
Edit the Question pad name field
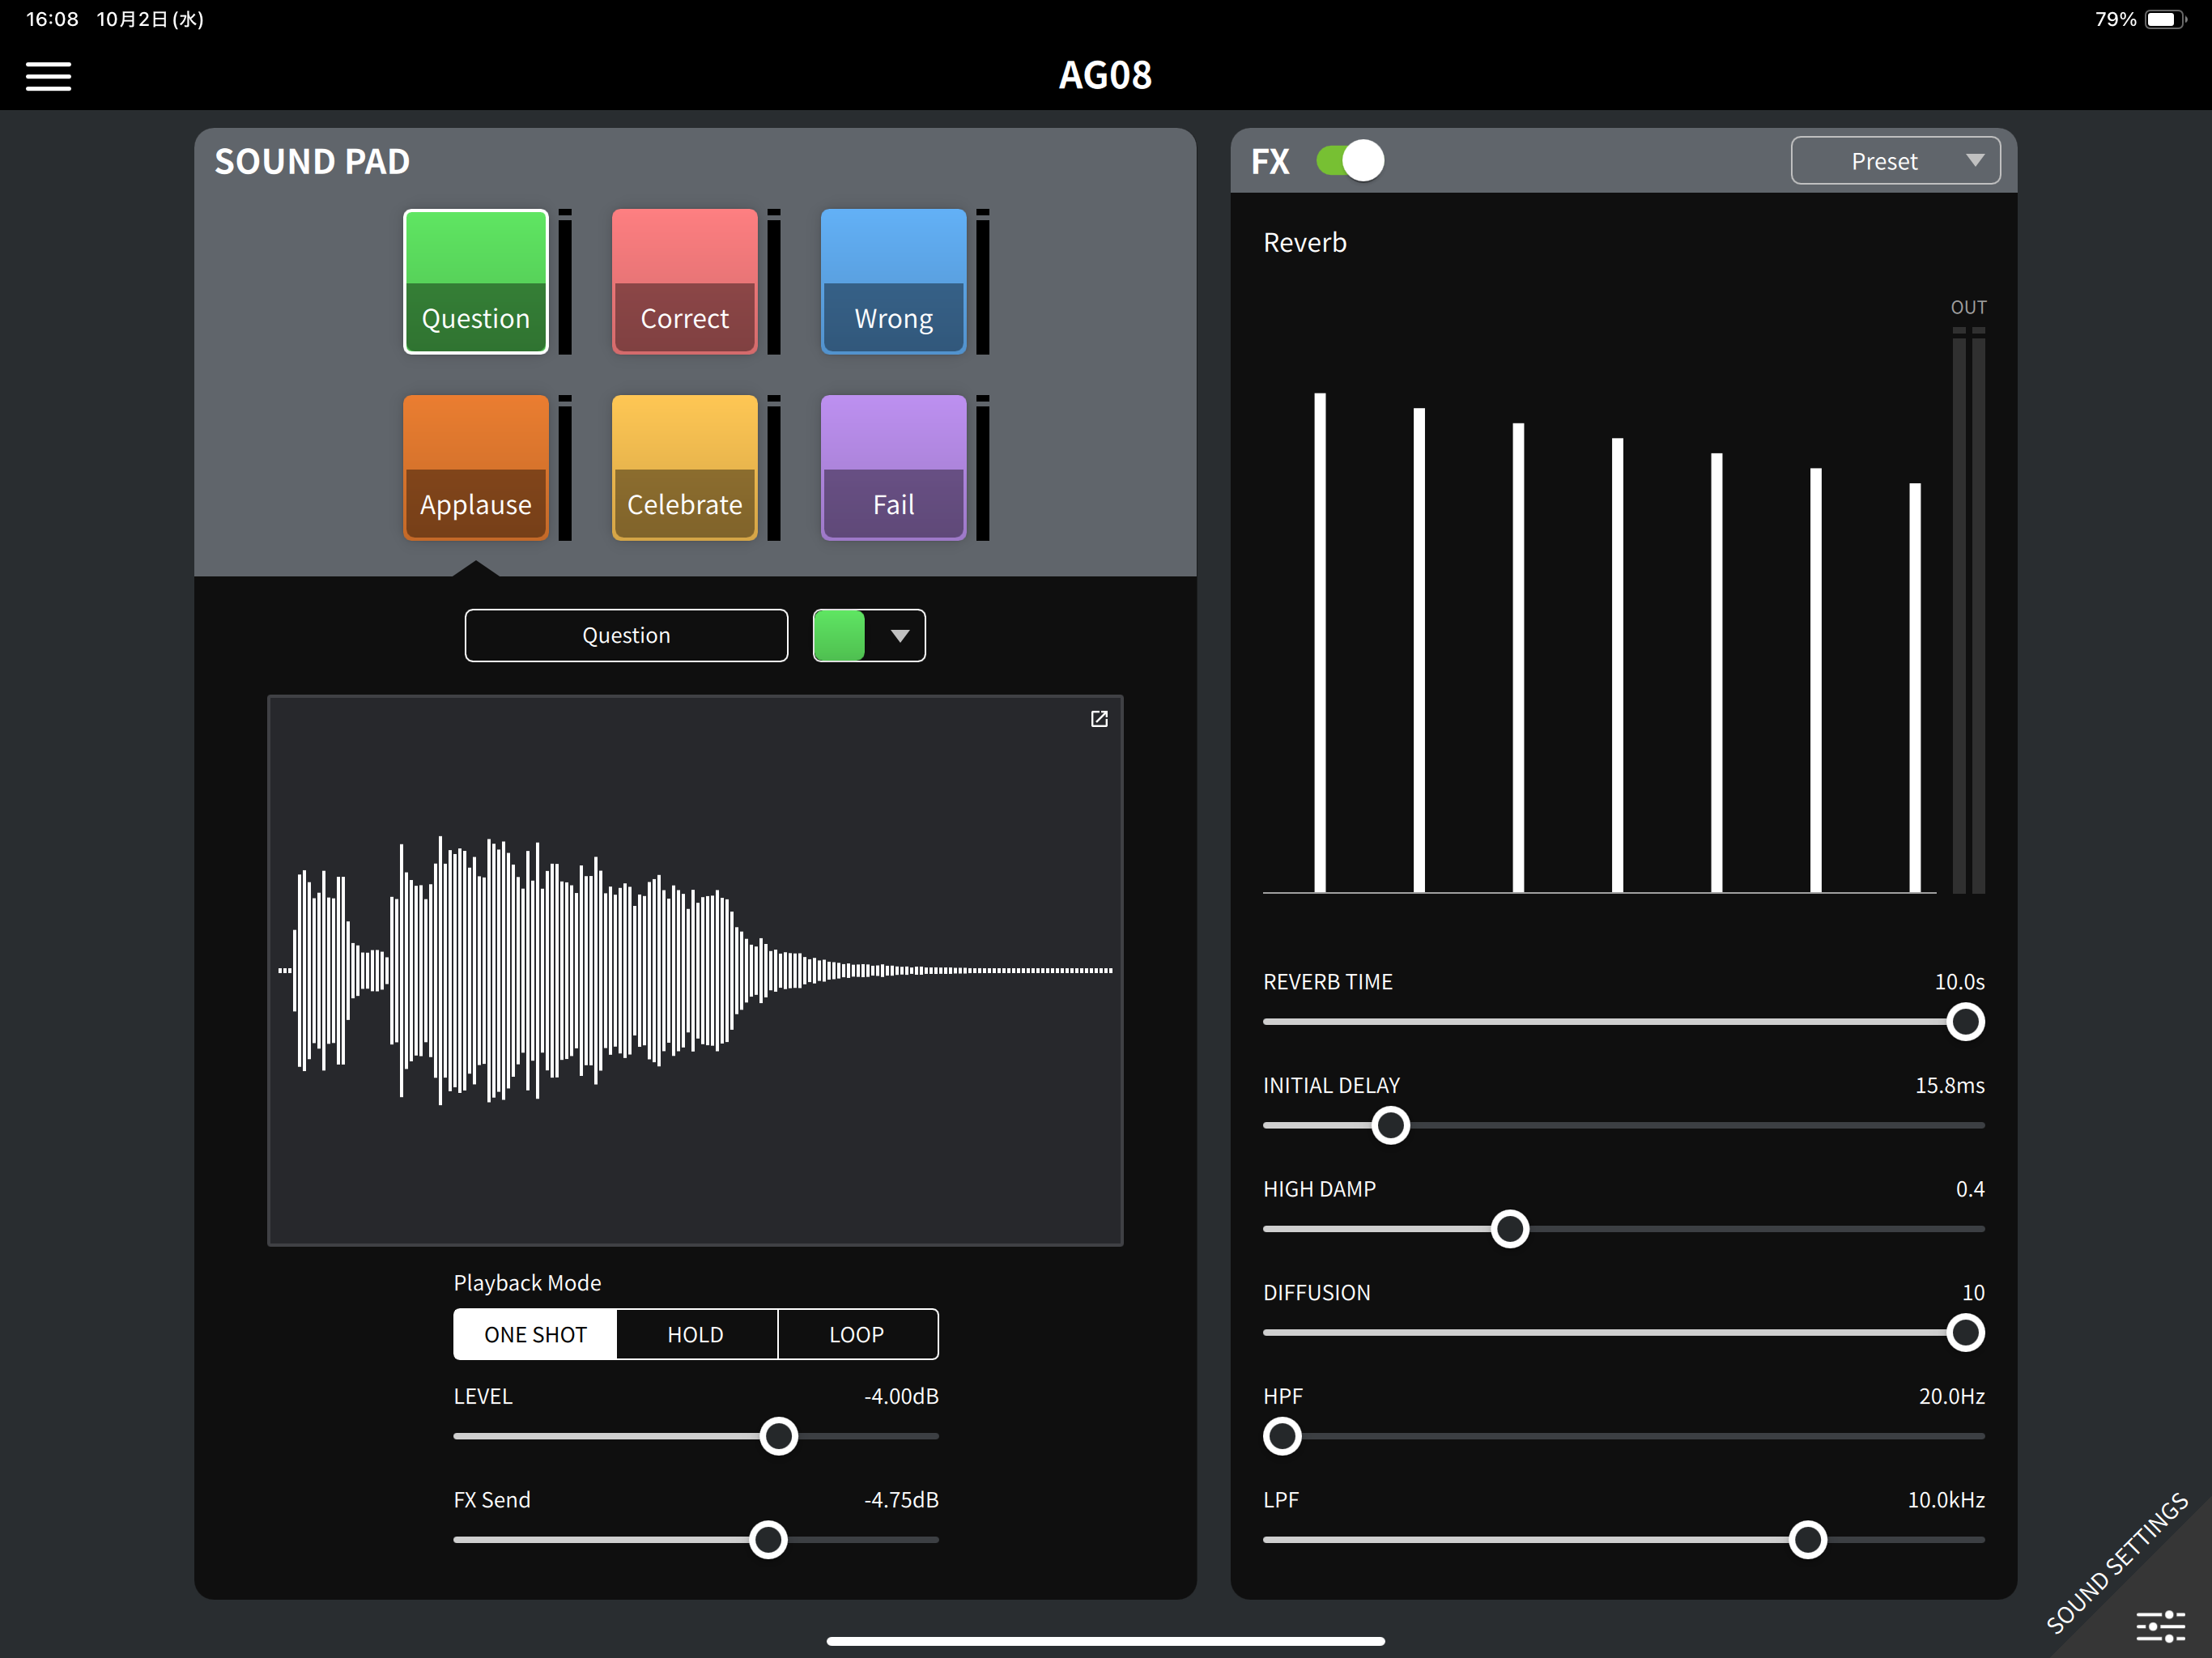[626, 635]
